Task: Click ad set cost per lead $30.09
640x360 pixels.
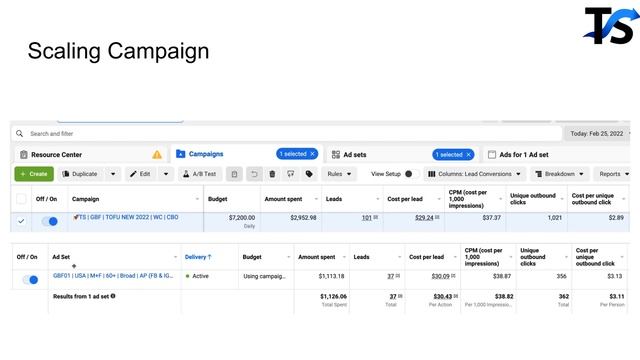Action: (440, 276)
